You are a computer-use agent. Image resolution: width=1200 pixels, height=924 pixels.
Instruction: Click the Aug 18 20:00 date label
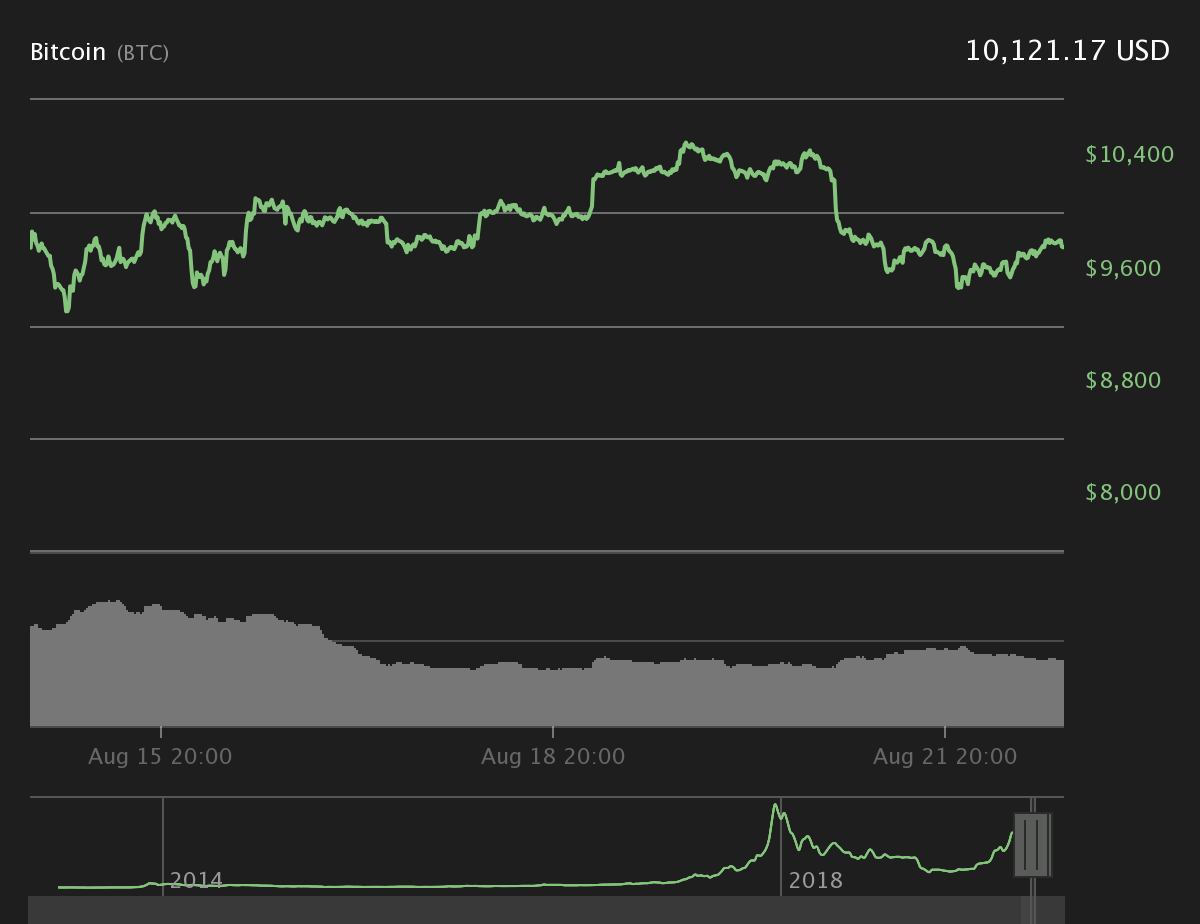[553, 757]
